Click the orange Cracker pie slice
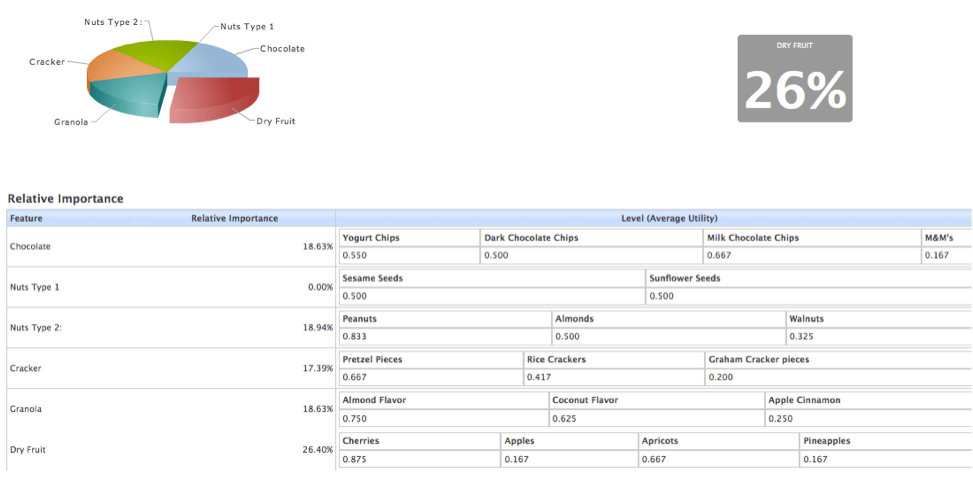Viewport: 973px width, 482px height. 121,68
